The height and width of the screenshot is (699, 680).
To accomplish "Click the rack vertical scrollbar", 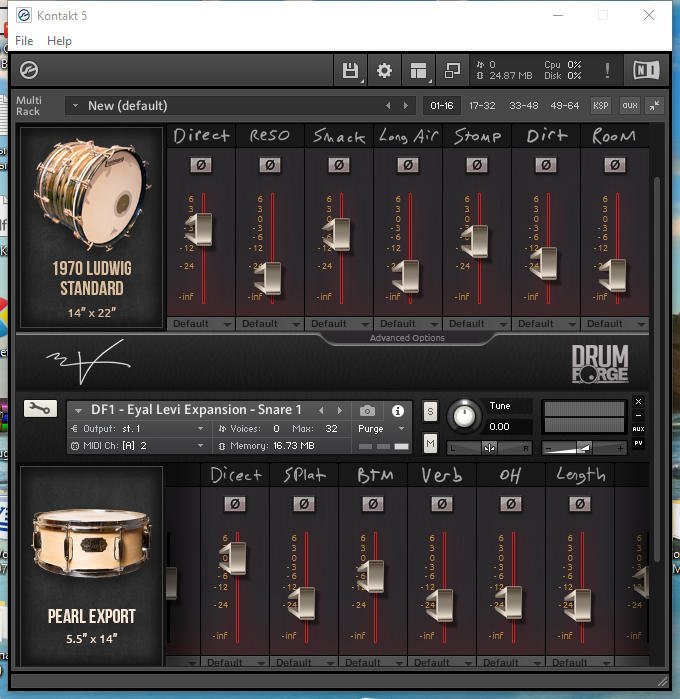I will [656, 370].
